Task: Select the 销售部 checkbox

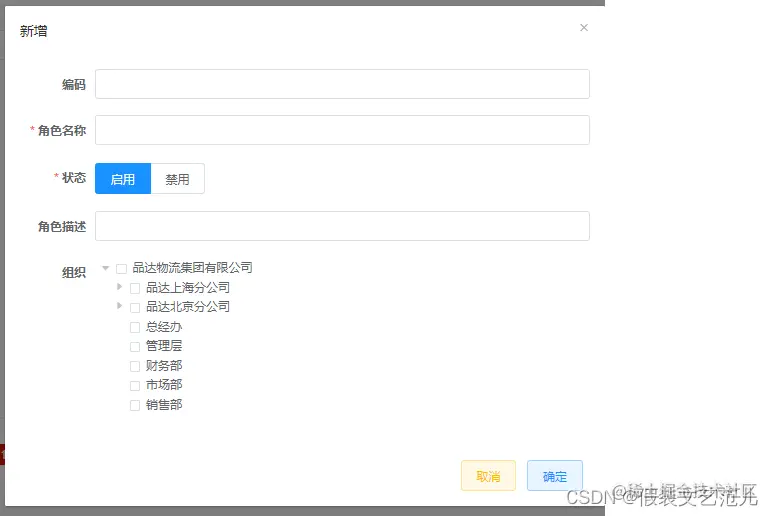Action: pos(135,405)
